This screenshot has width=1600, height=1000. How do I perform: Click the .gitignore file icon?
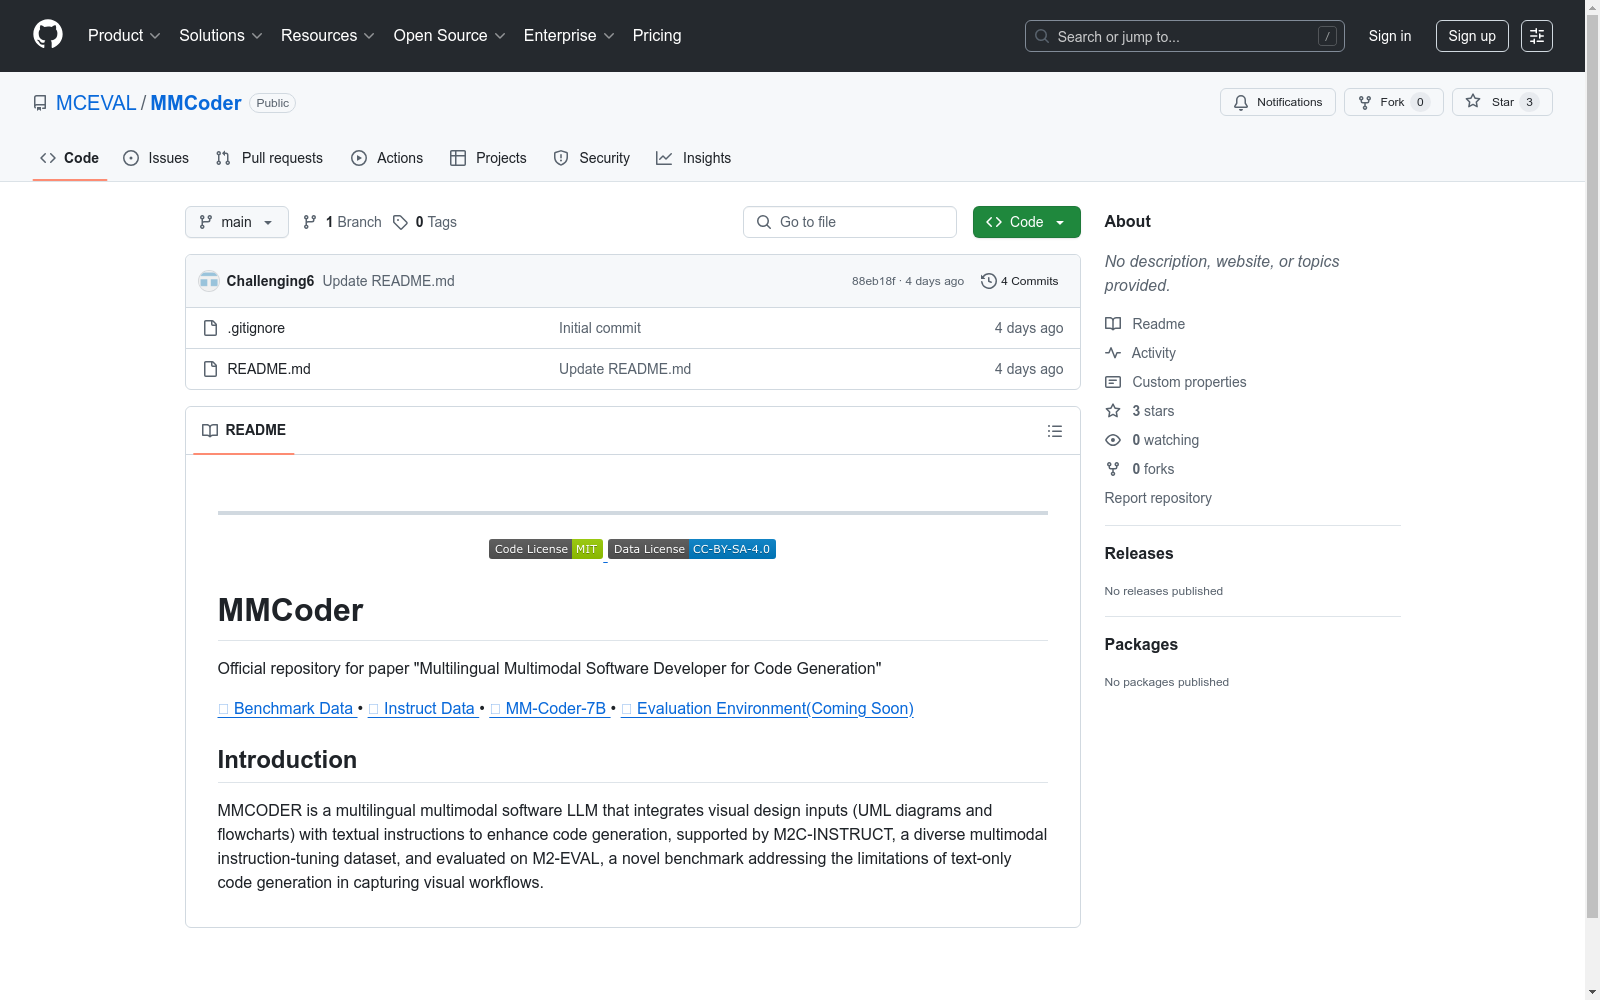point(210,328)
